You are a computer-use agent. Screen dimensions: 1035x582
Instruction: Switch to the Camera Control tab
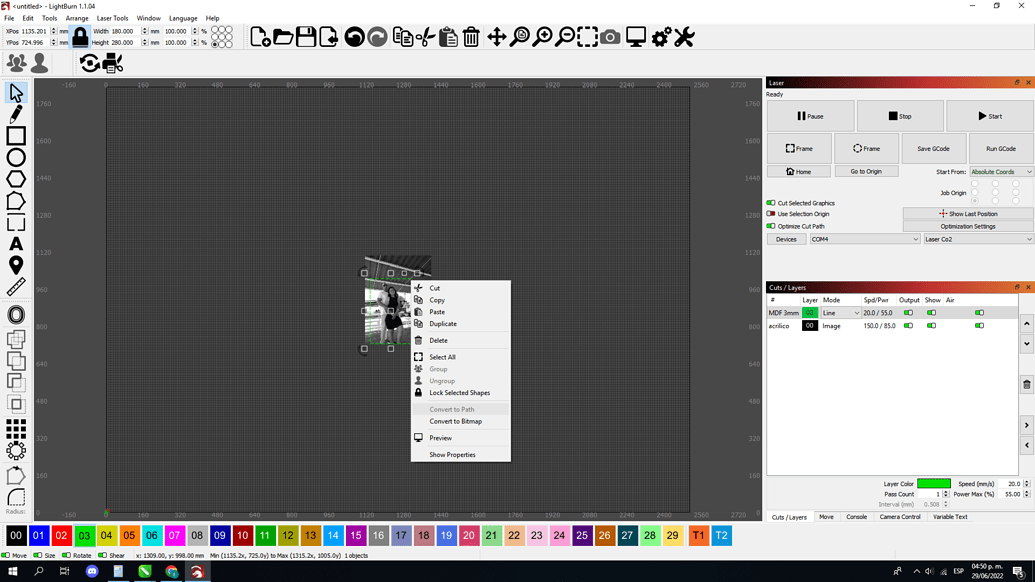pyautogui.click(x=899, y=517)
